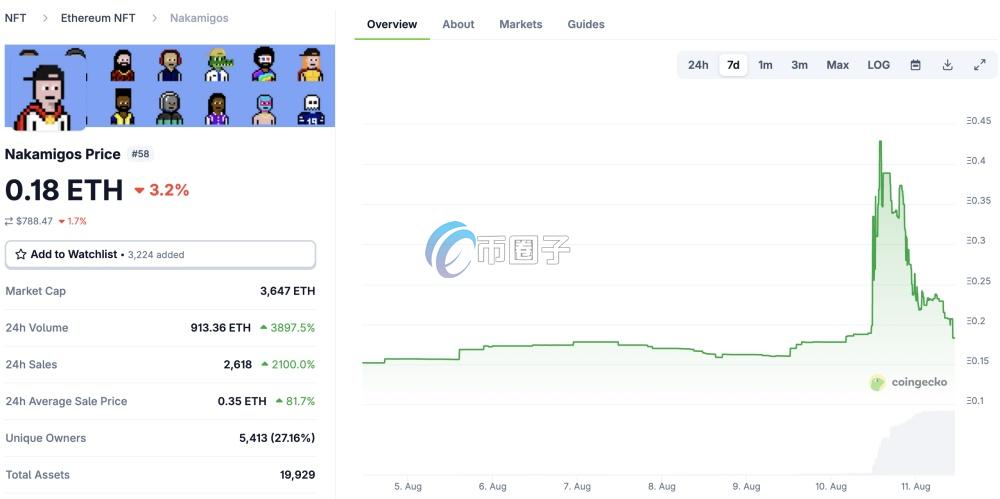Screen dimensions: 1000x499
Task: Switch to the Overview tab
Action: [392, 24]
